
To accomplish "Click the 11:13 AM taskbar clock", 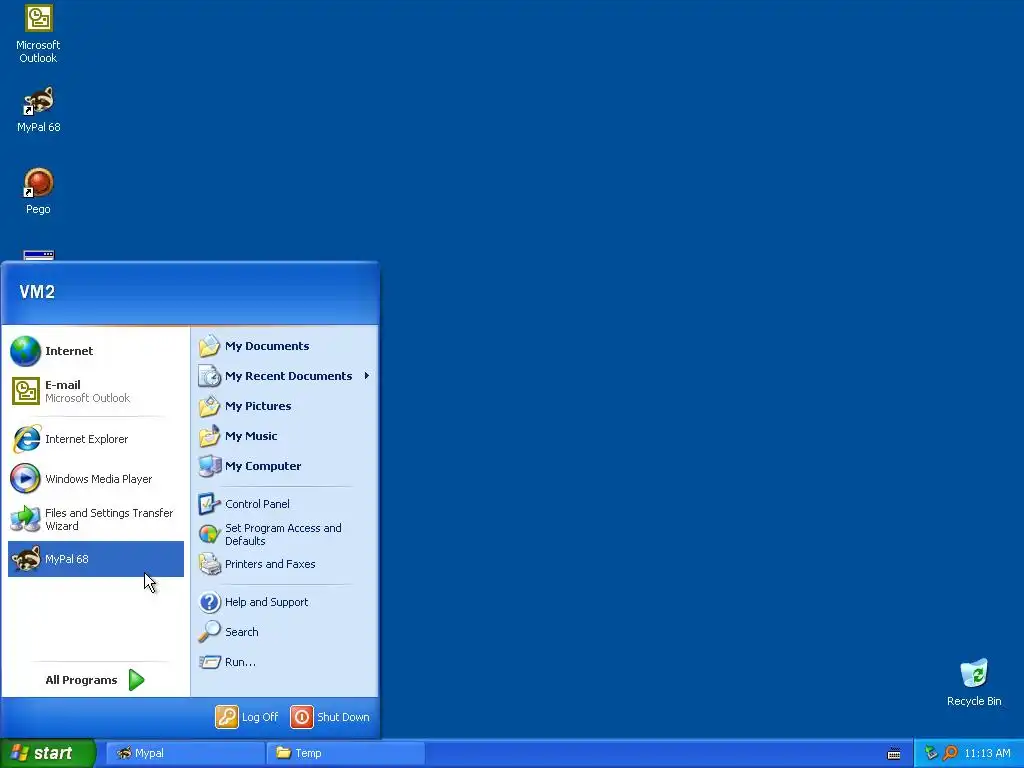I will (x=987, y=754).
